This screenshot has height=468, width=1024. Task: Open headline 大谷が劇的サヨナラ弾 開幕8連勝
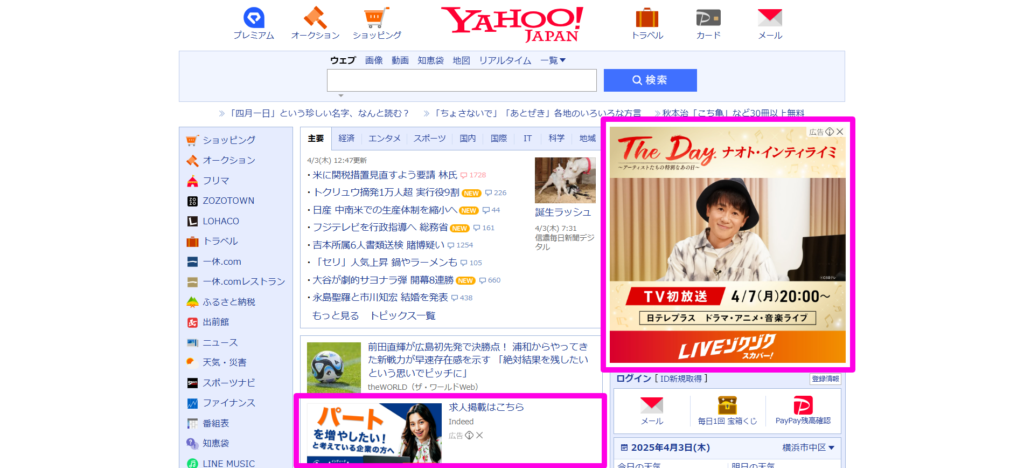382,280
